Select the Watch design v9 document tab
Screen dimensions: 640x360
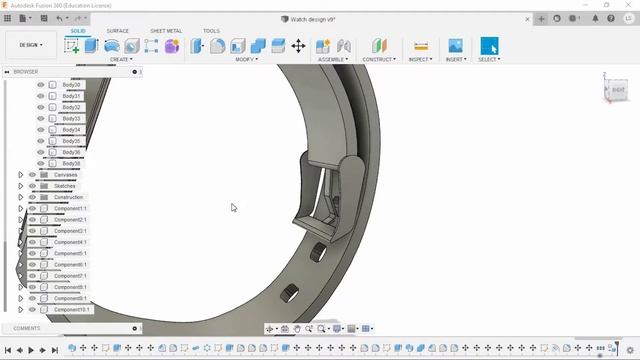click(309, 19)
